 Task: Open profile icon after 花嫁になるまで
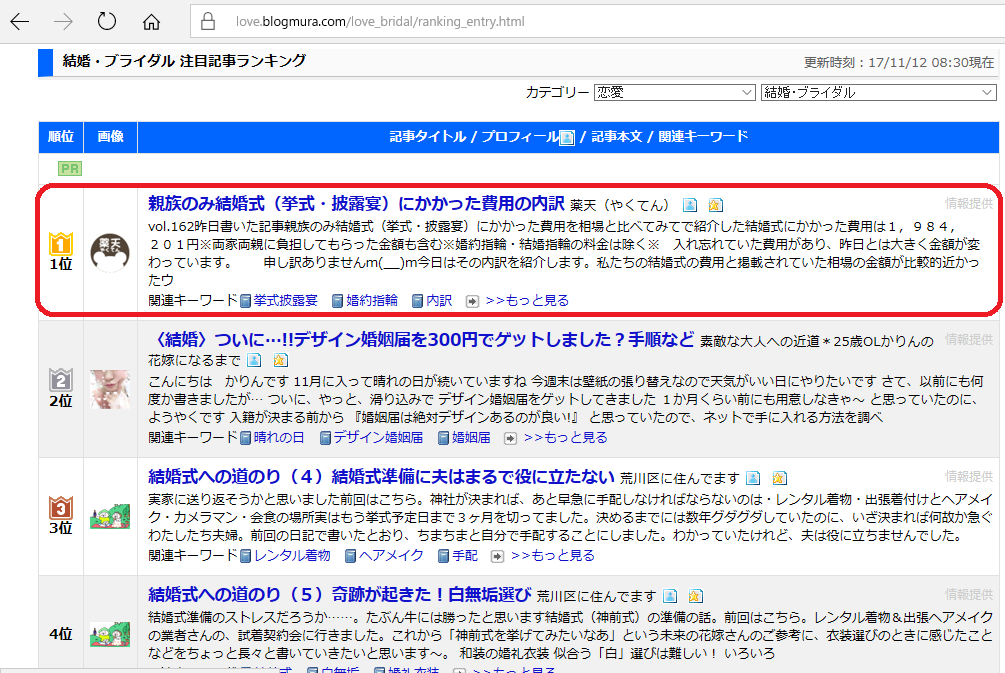click(254, 360)
